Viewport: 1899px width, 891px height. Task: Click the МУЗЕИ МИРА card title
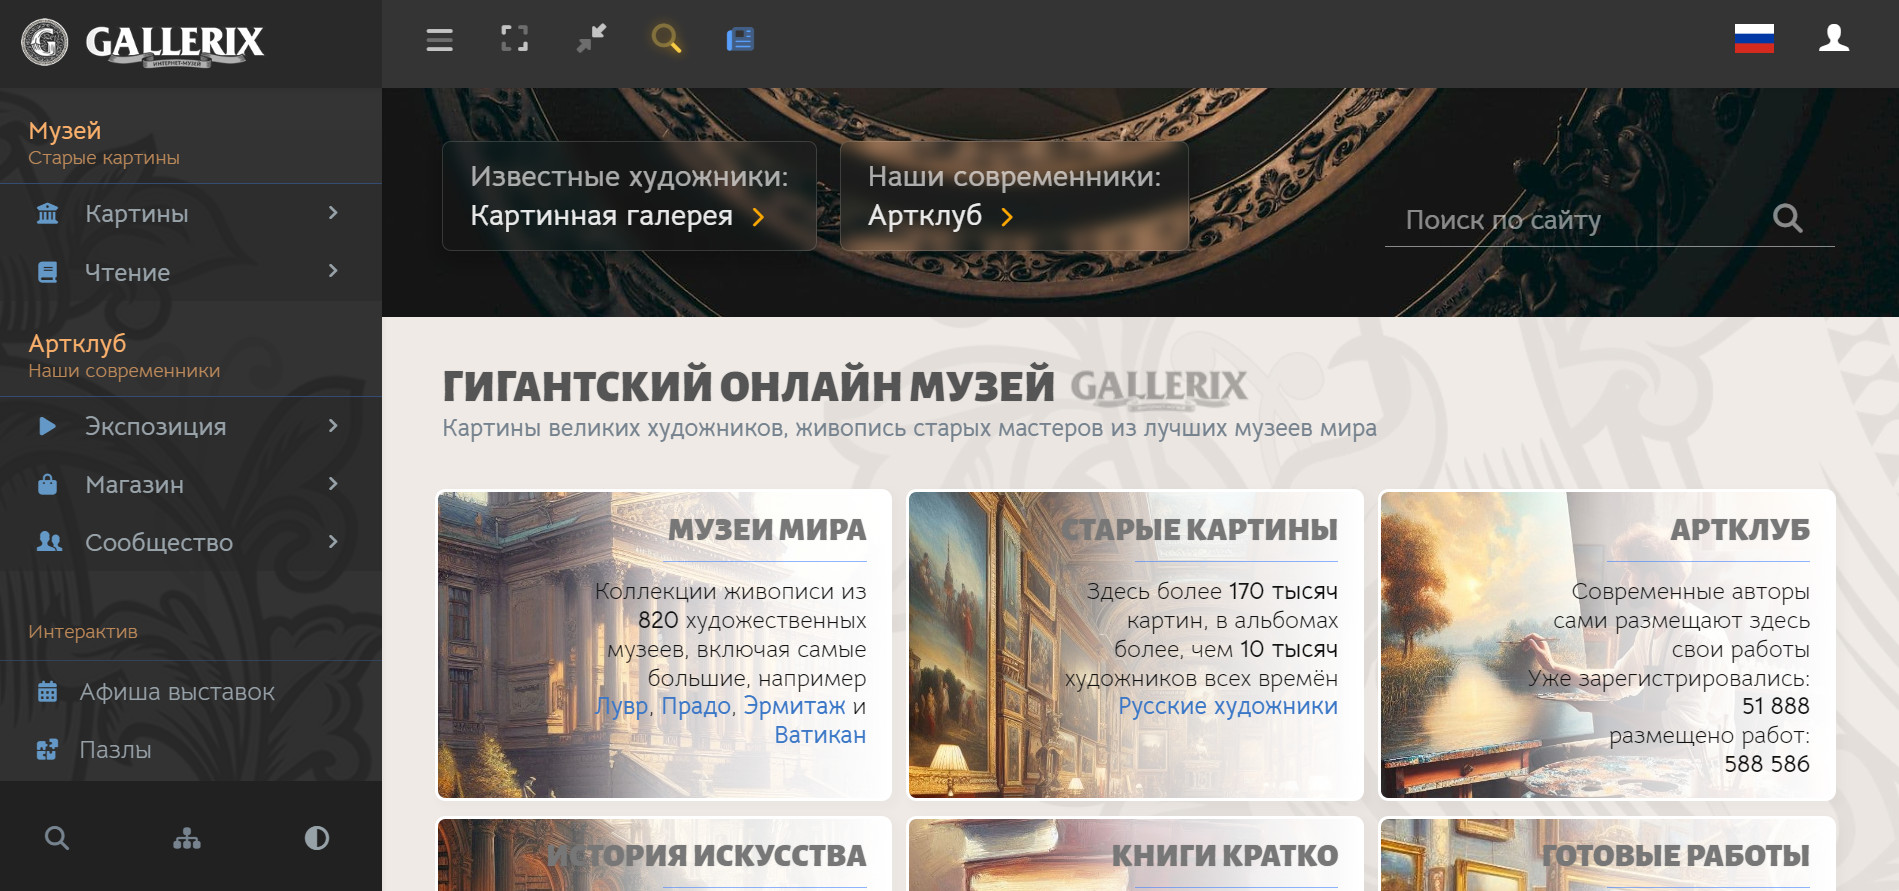click(x=767, y=530)
